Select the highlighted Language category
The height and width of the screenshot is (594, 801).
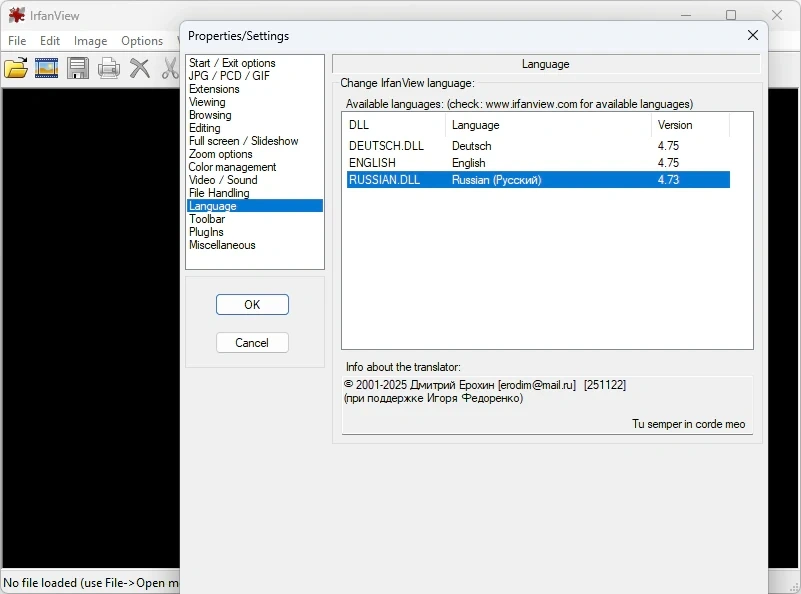[x=255, y=206]
